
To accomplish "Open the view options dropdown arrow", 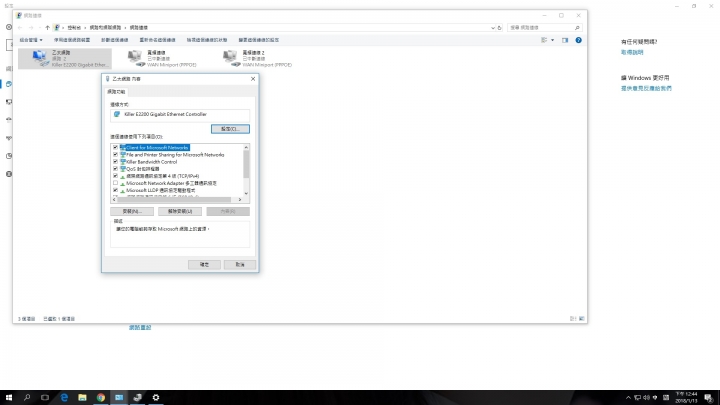I will (552, 40).
